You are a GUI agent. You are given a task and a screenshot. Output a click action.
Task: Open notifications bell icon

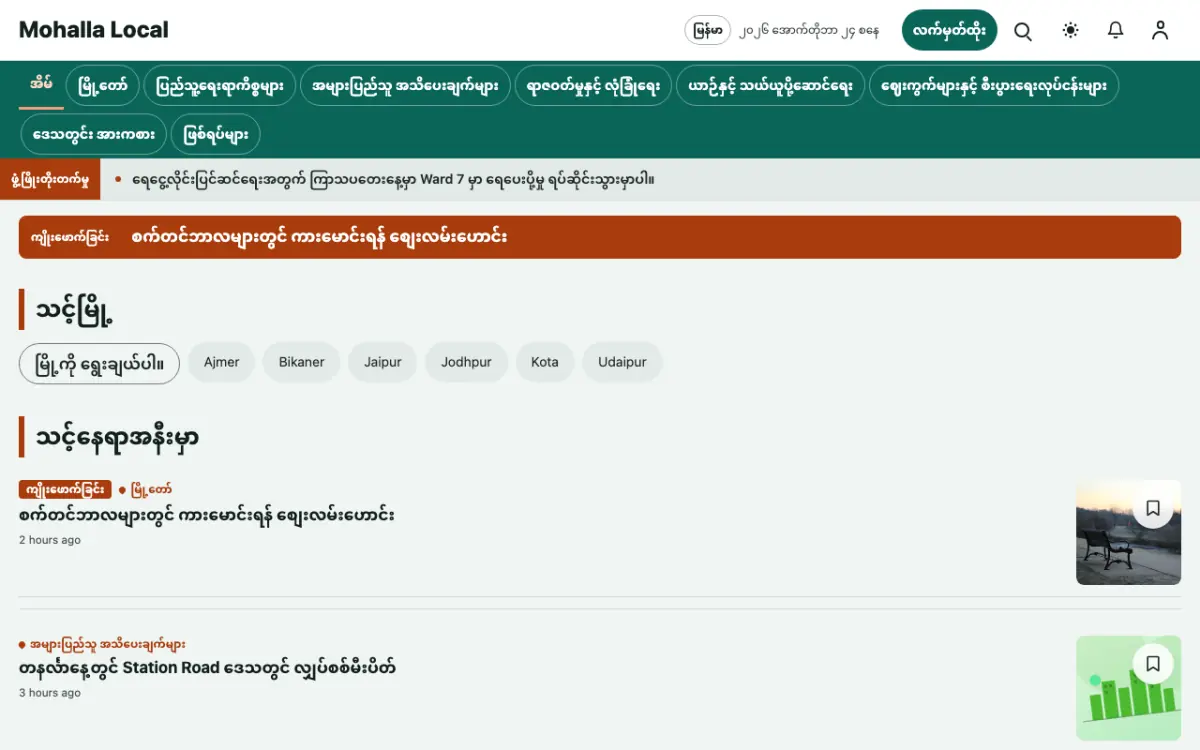pyautogui.click(x=1116, y=30)
